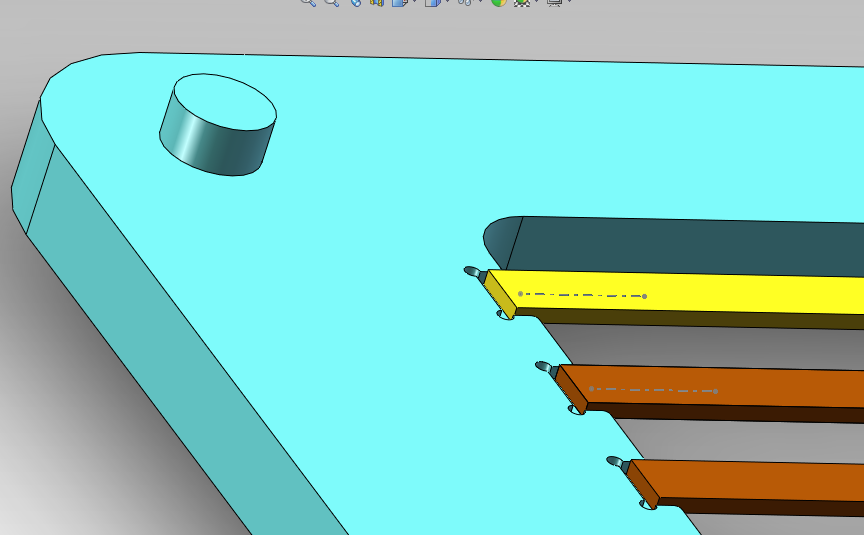Select the rounded end of the slot cutout
Viewport: 864px width, 535px height.
tap(500, 238)
